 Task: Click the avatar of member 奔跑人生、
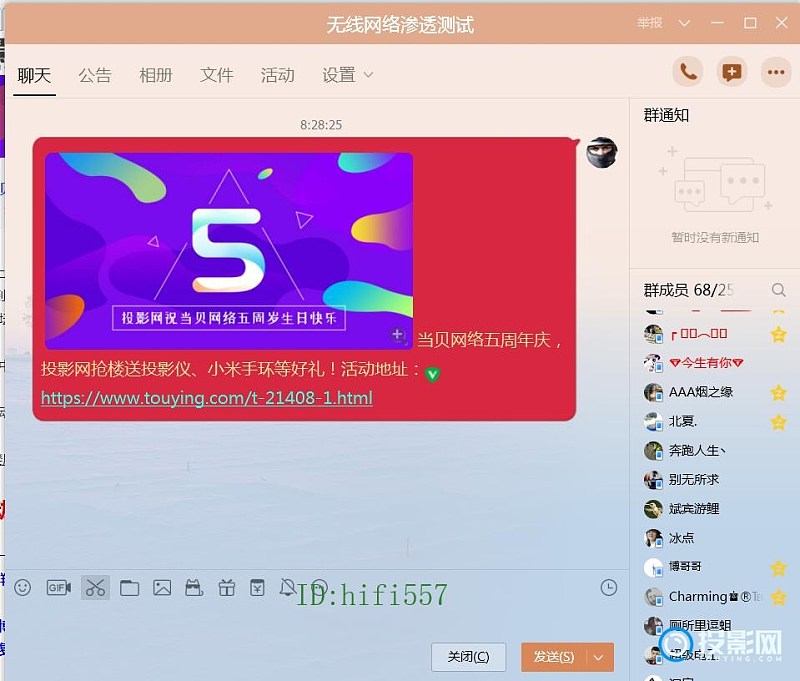click(654, 450)
